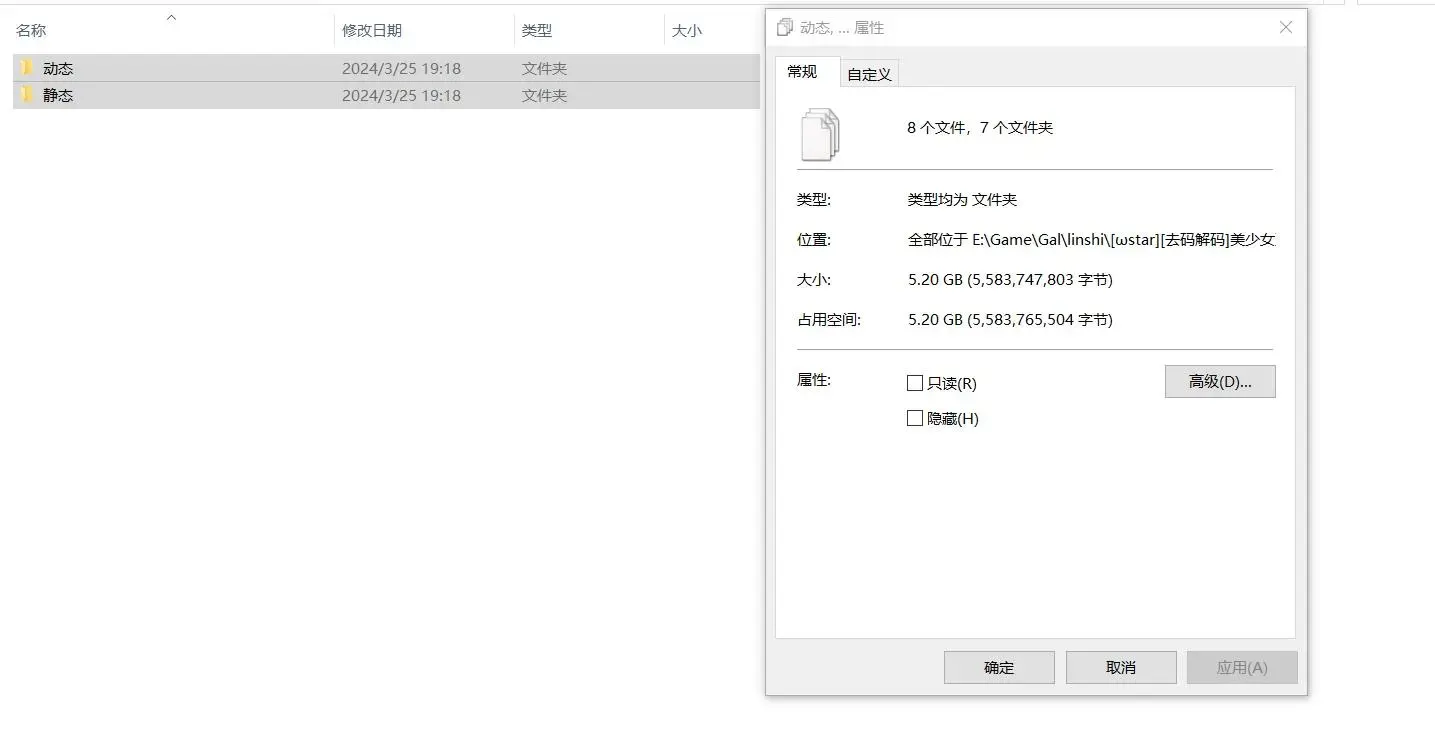Cancel the dialog with 取消

click(1121, 668)
